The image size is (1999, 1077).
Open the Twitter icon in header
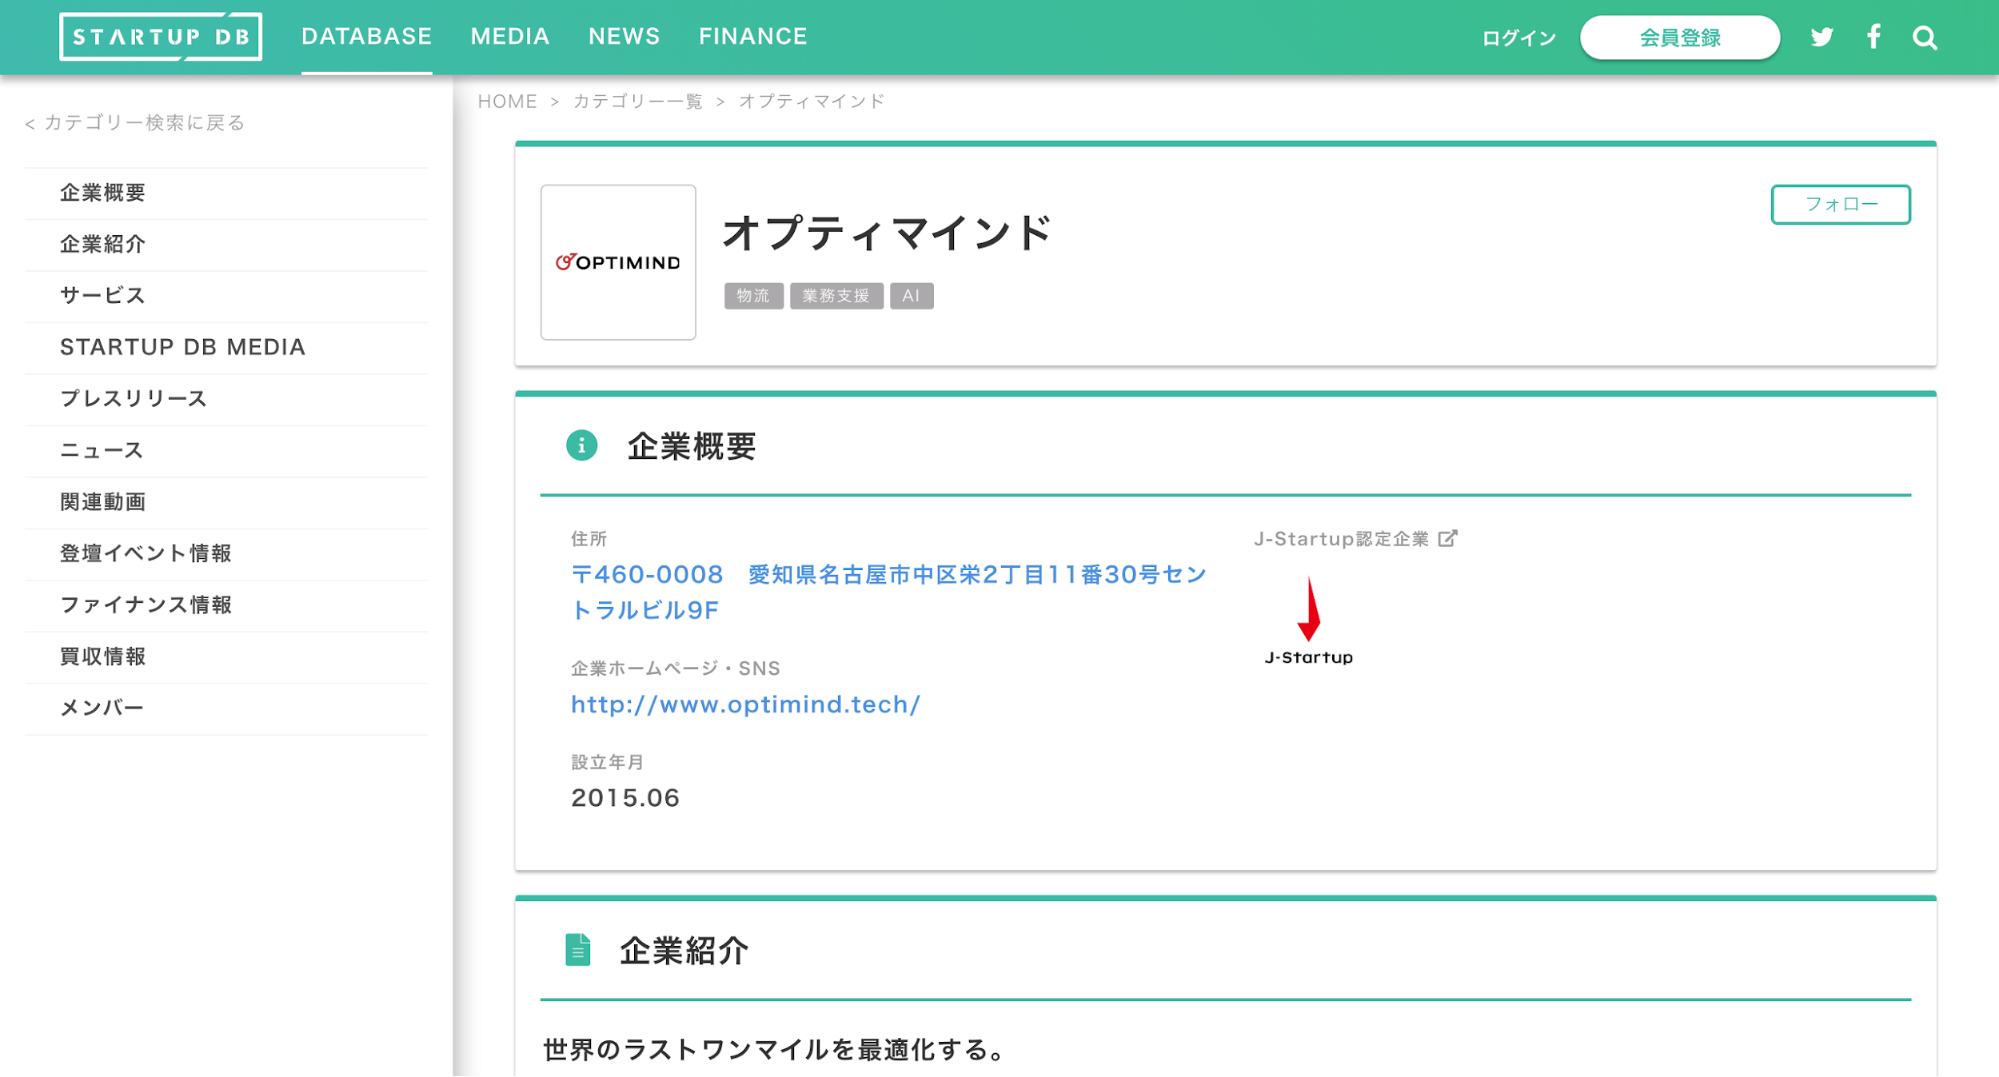coord(1822,38)
